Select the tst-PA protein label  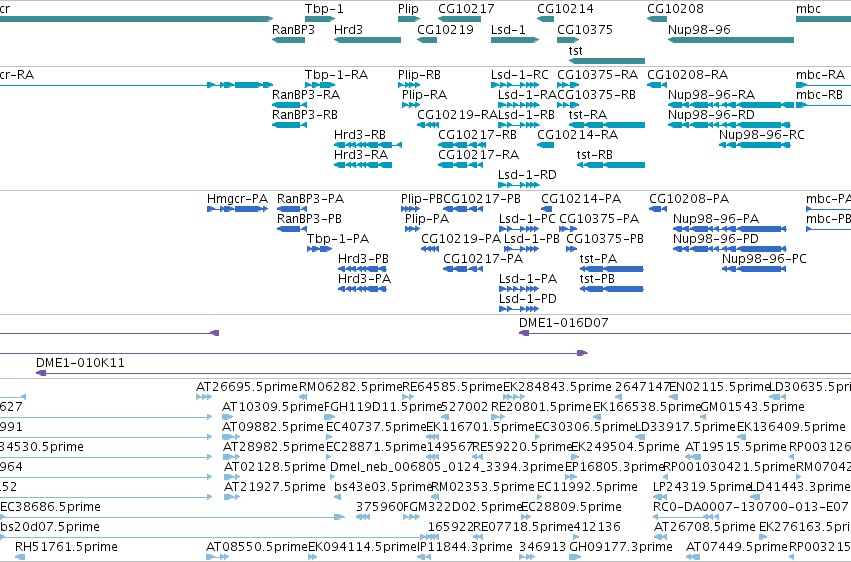[x=598, y=259]
